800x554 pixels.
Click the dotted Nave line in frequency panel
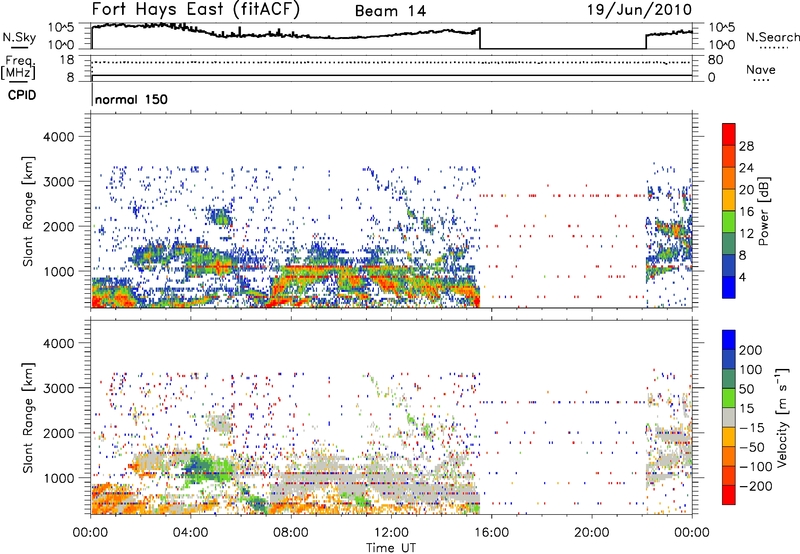(392, 62)
